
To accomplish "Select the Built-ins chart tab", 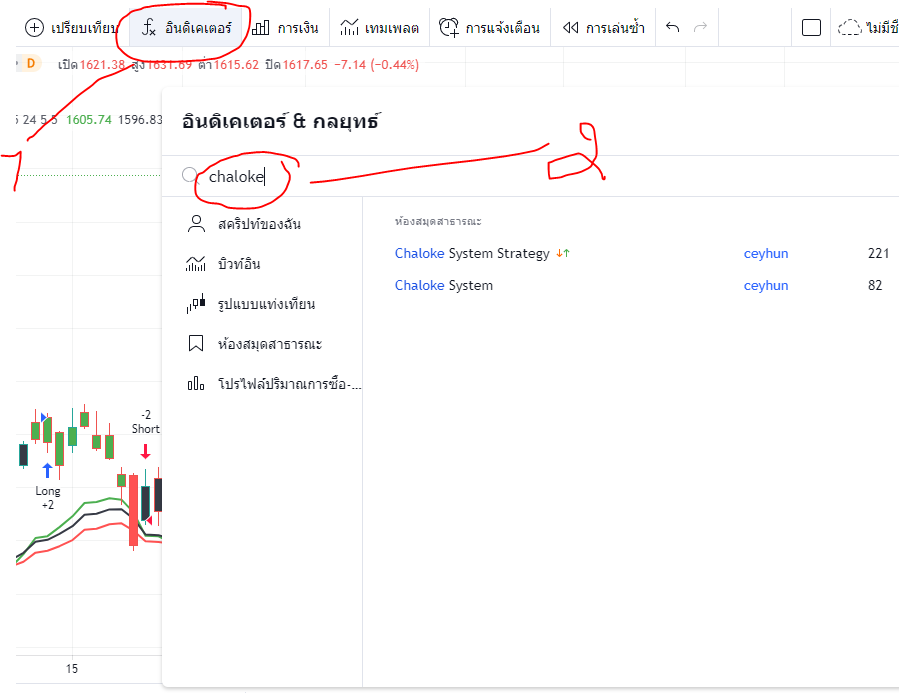I will tap(263, 264).
